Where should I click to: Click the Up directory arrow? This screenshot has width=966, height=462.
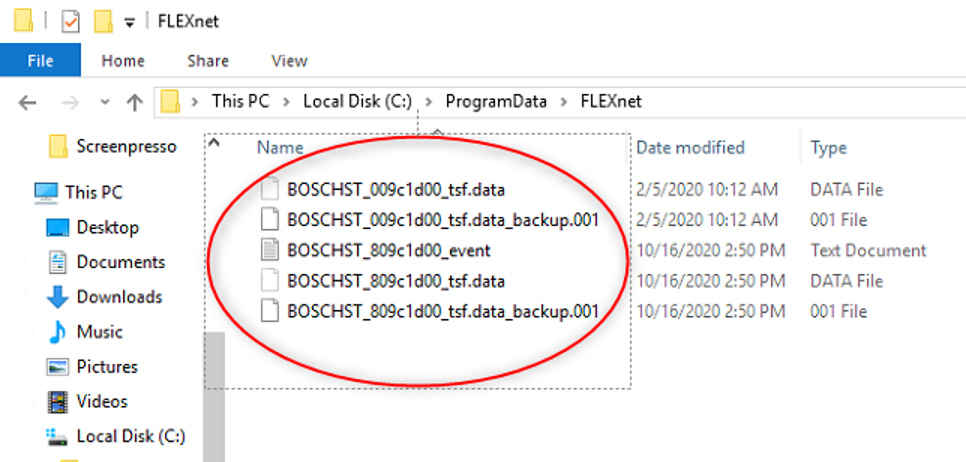point(135,102)
